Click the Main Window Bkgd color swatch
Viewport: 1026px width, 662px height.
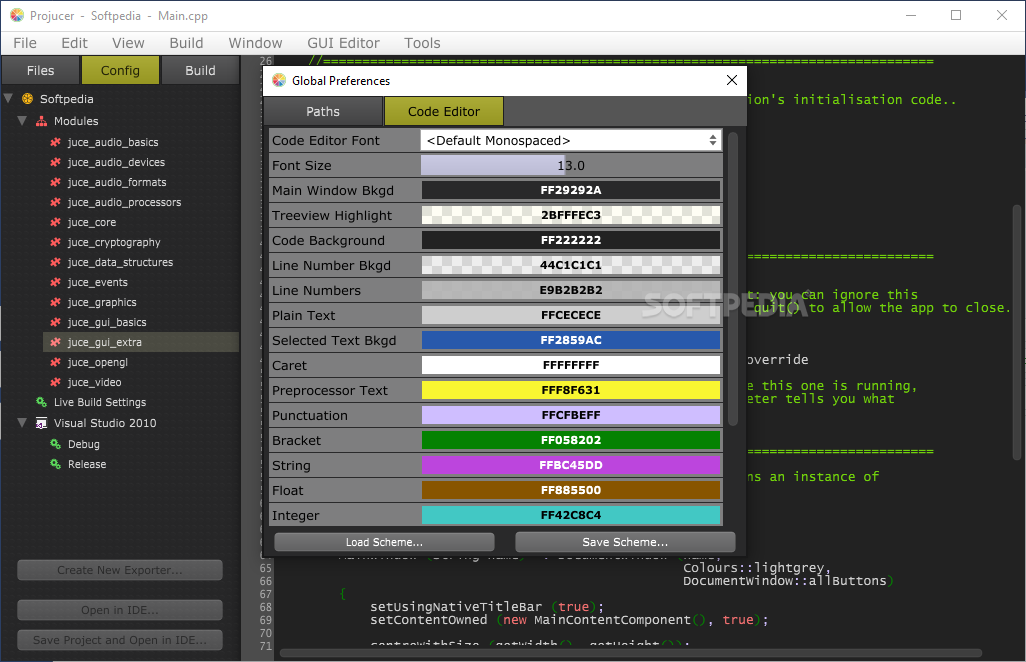pyautogui.click(x=571, y=190)
